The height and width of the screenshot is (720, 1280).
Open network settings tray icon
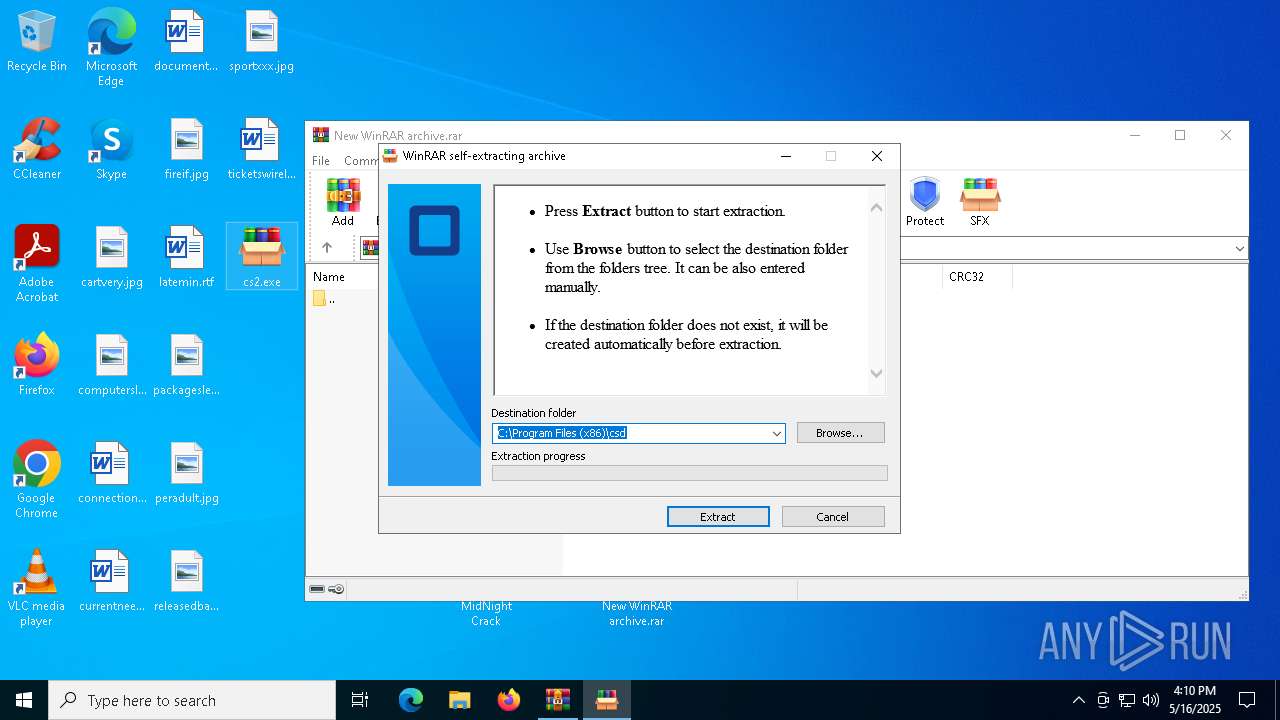(x=1127, y=700)
